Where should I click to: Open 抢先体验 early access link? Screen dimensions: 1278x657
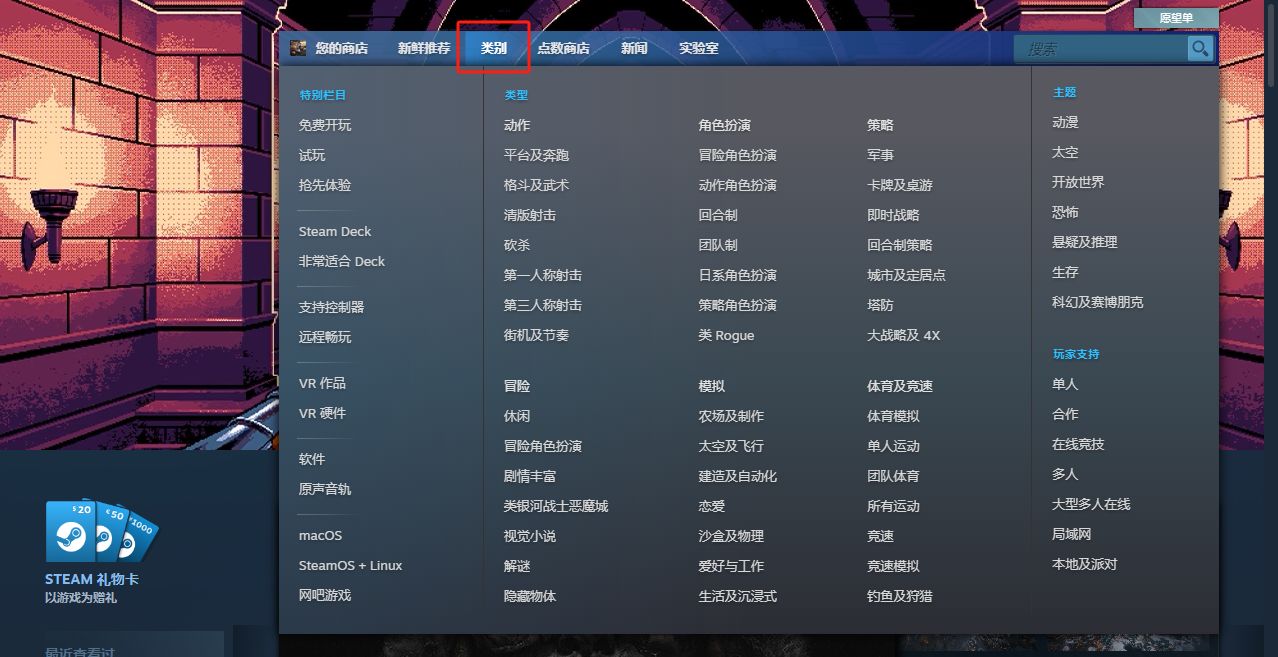[x=325, y=185]
